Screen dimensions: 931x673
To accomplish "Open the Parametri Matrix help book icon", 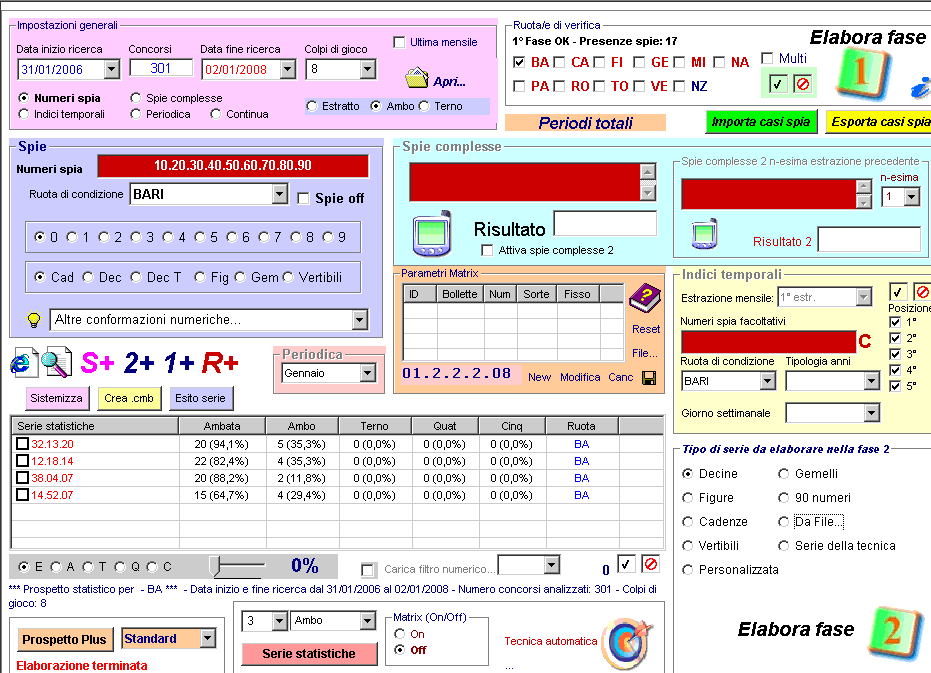I will (645, 298).
